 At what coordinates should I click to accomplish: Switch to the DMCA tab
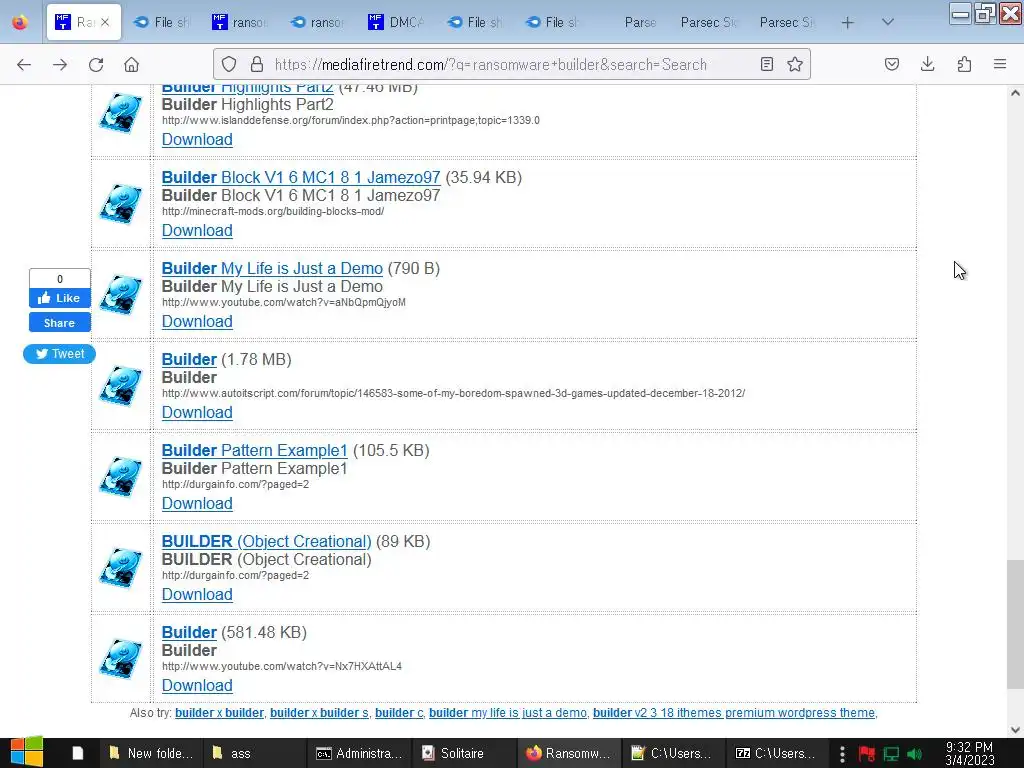point(396,22)
